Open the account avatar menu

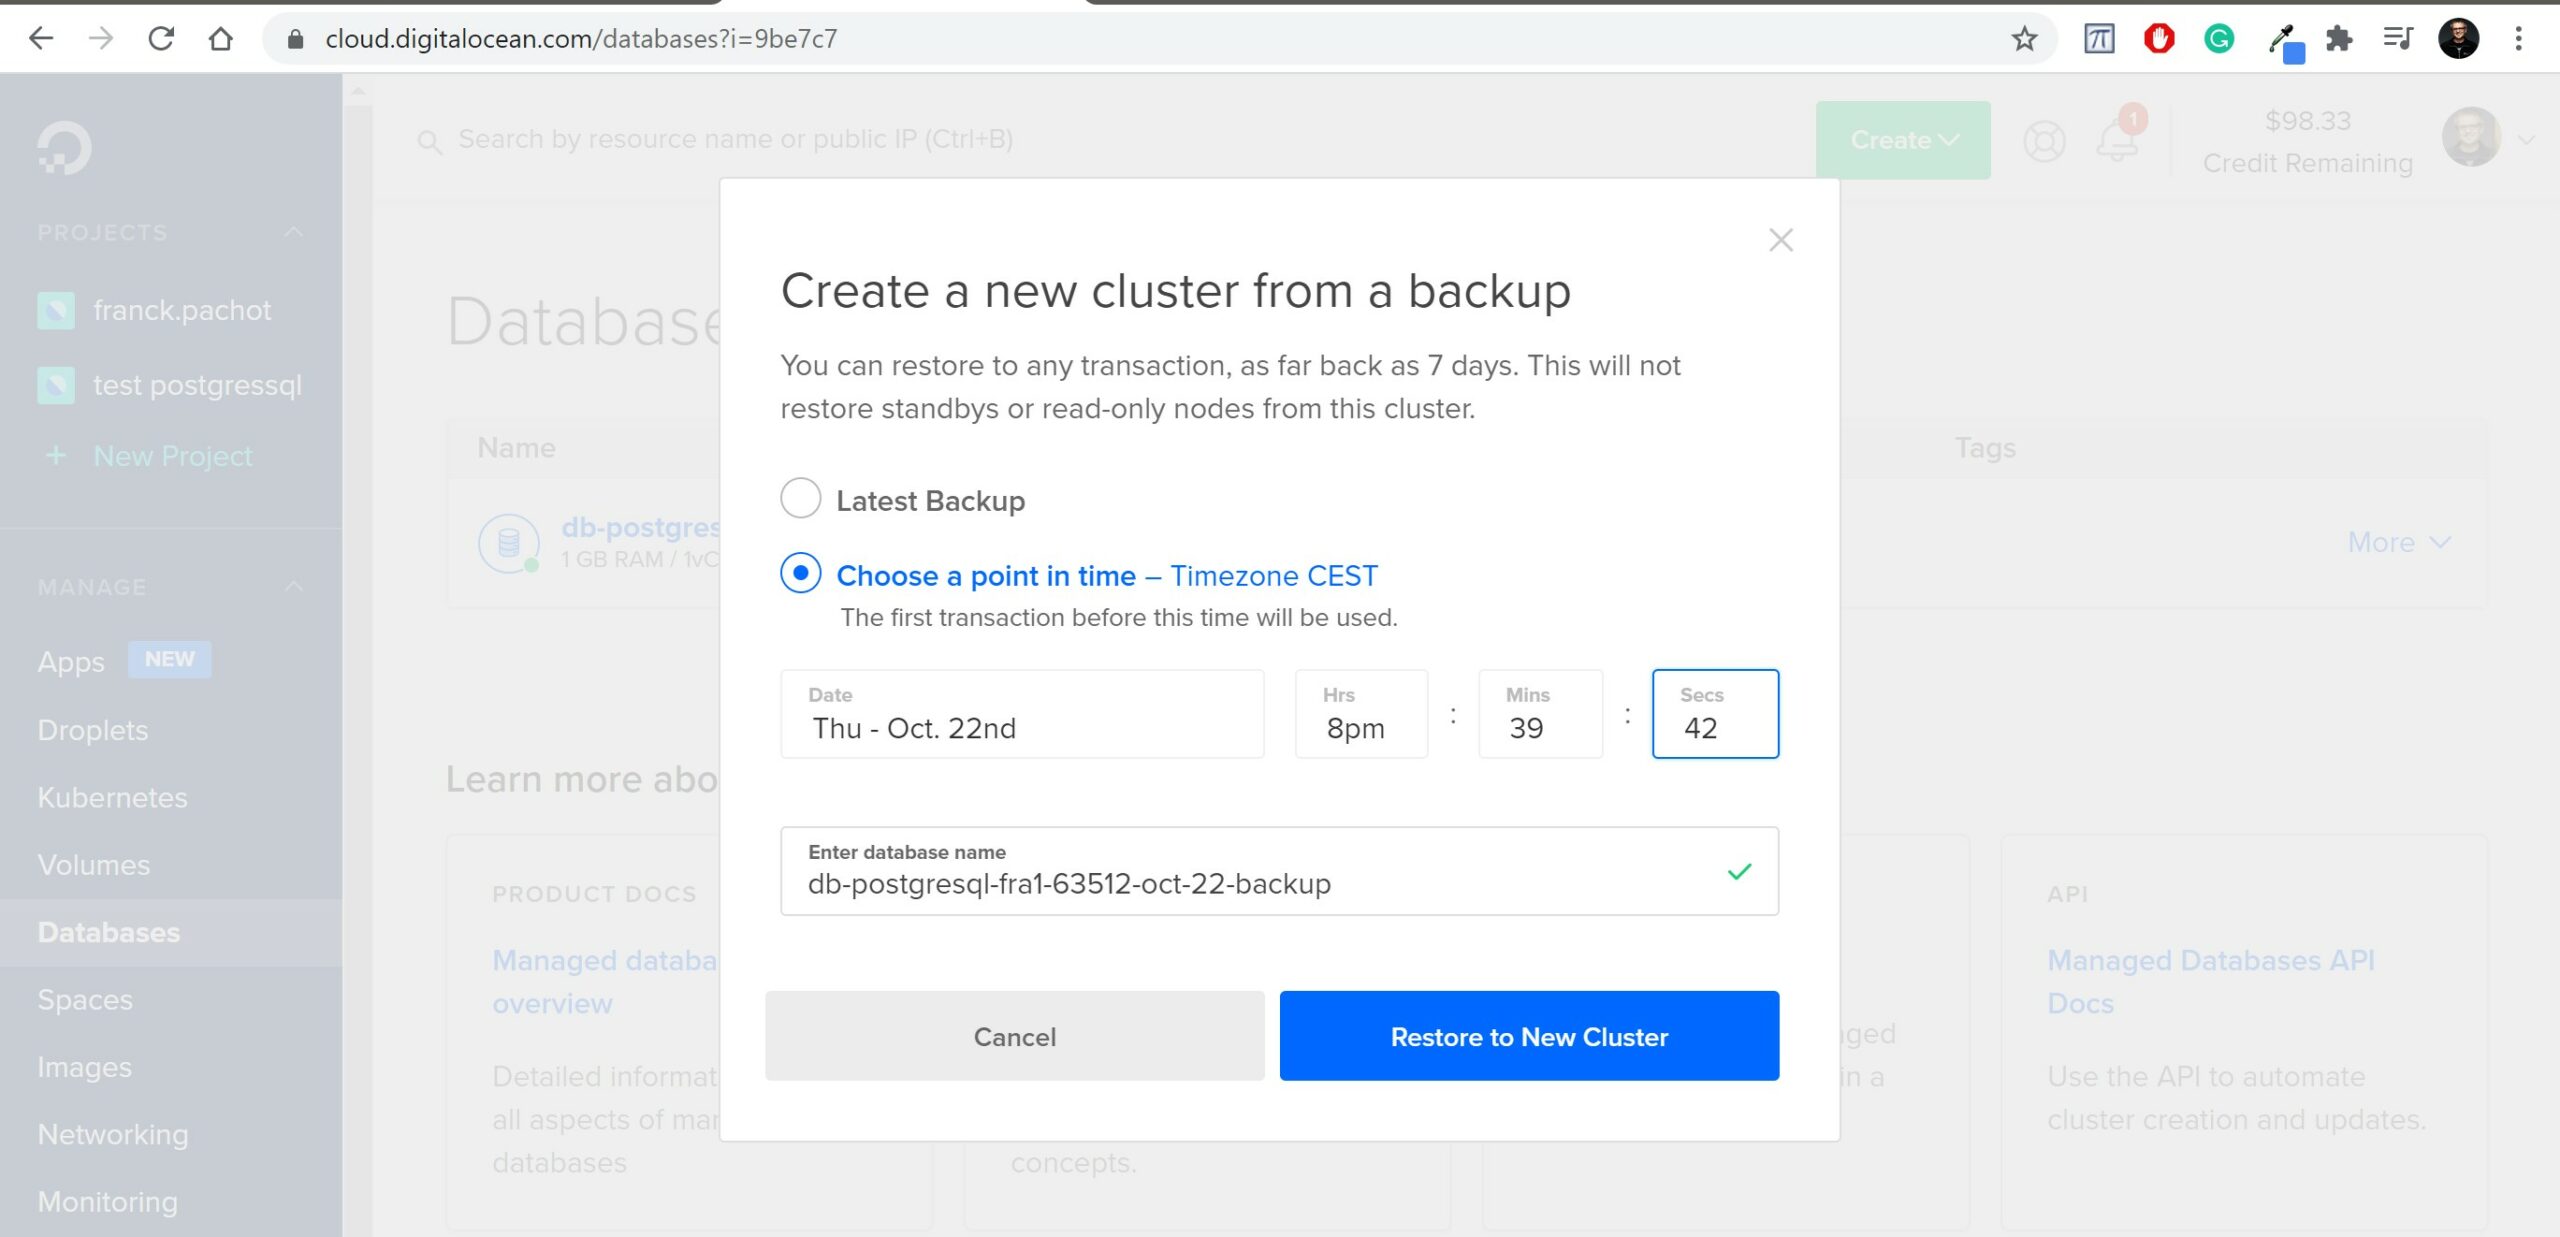coord(2472,136)
